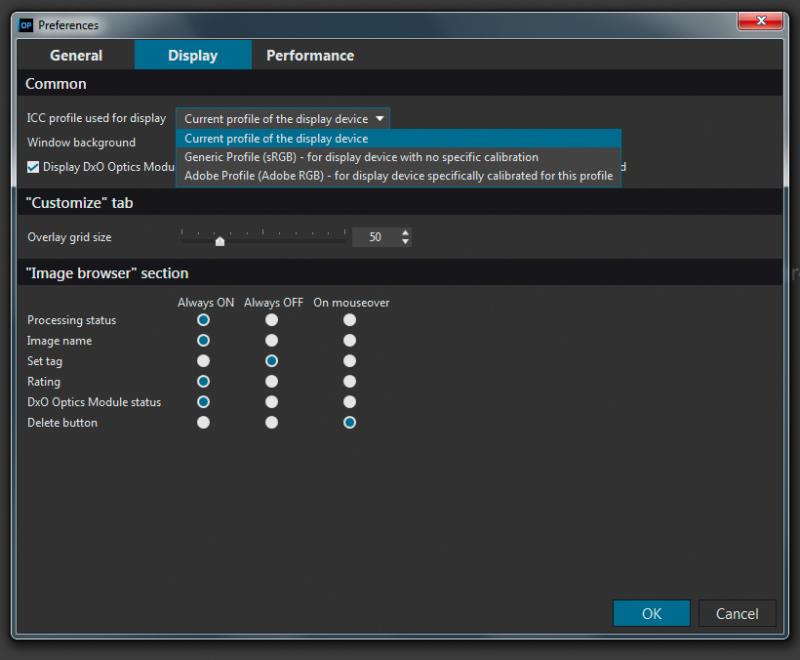
Task: Click the Overlay grid size value field
Action: point(376,237)
